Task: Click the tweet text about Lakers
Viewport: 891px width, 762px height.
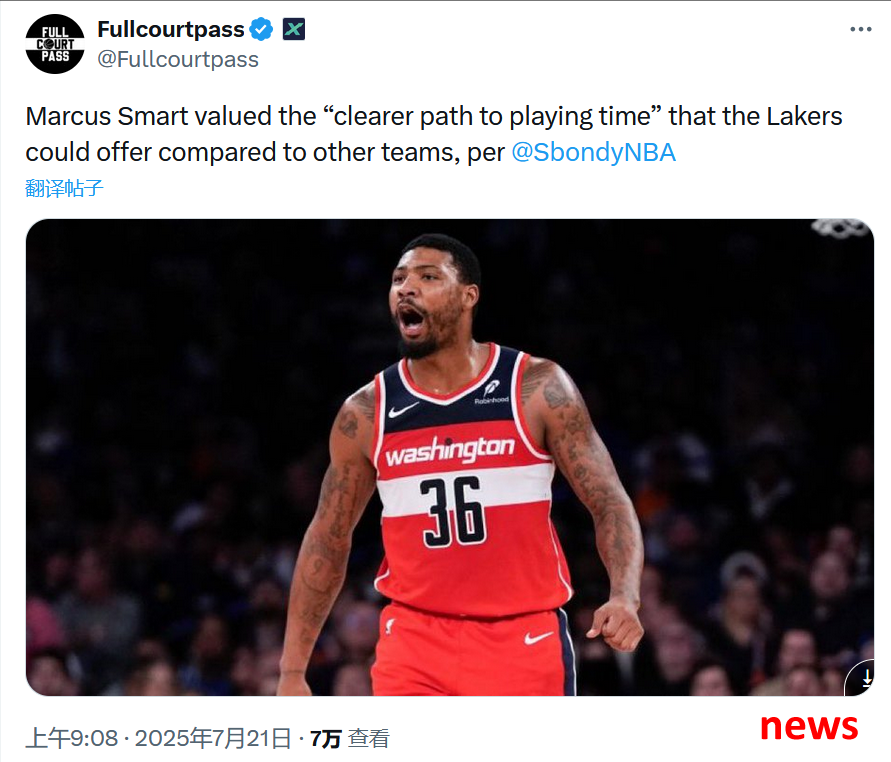Action: pyautogui.click(x=434, y=134)
